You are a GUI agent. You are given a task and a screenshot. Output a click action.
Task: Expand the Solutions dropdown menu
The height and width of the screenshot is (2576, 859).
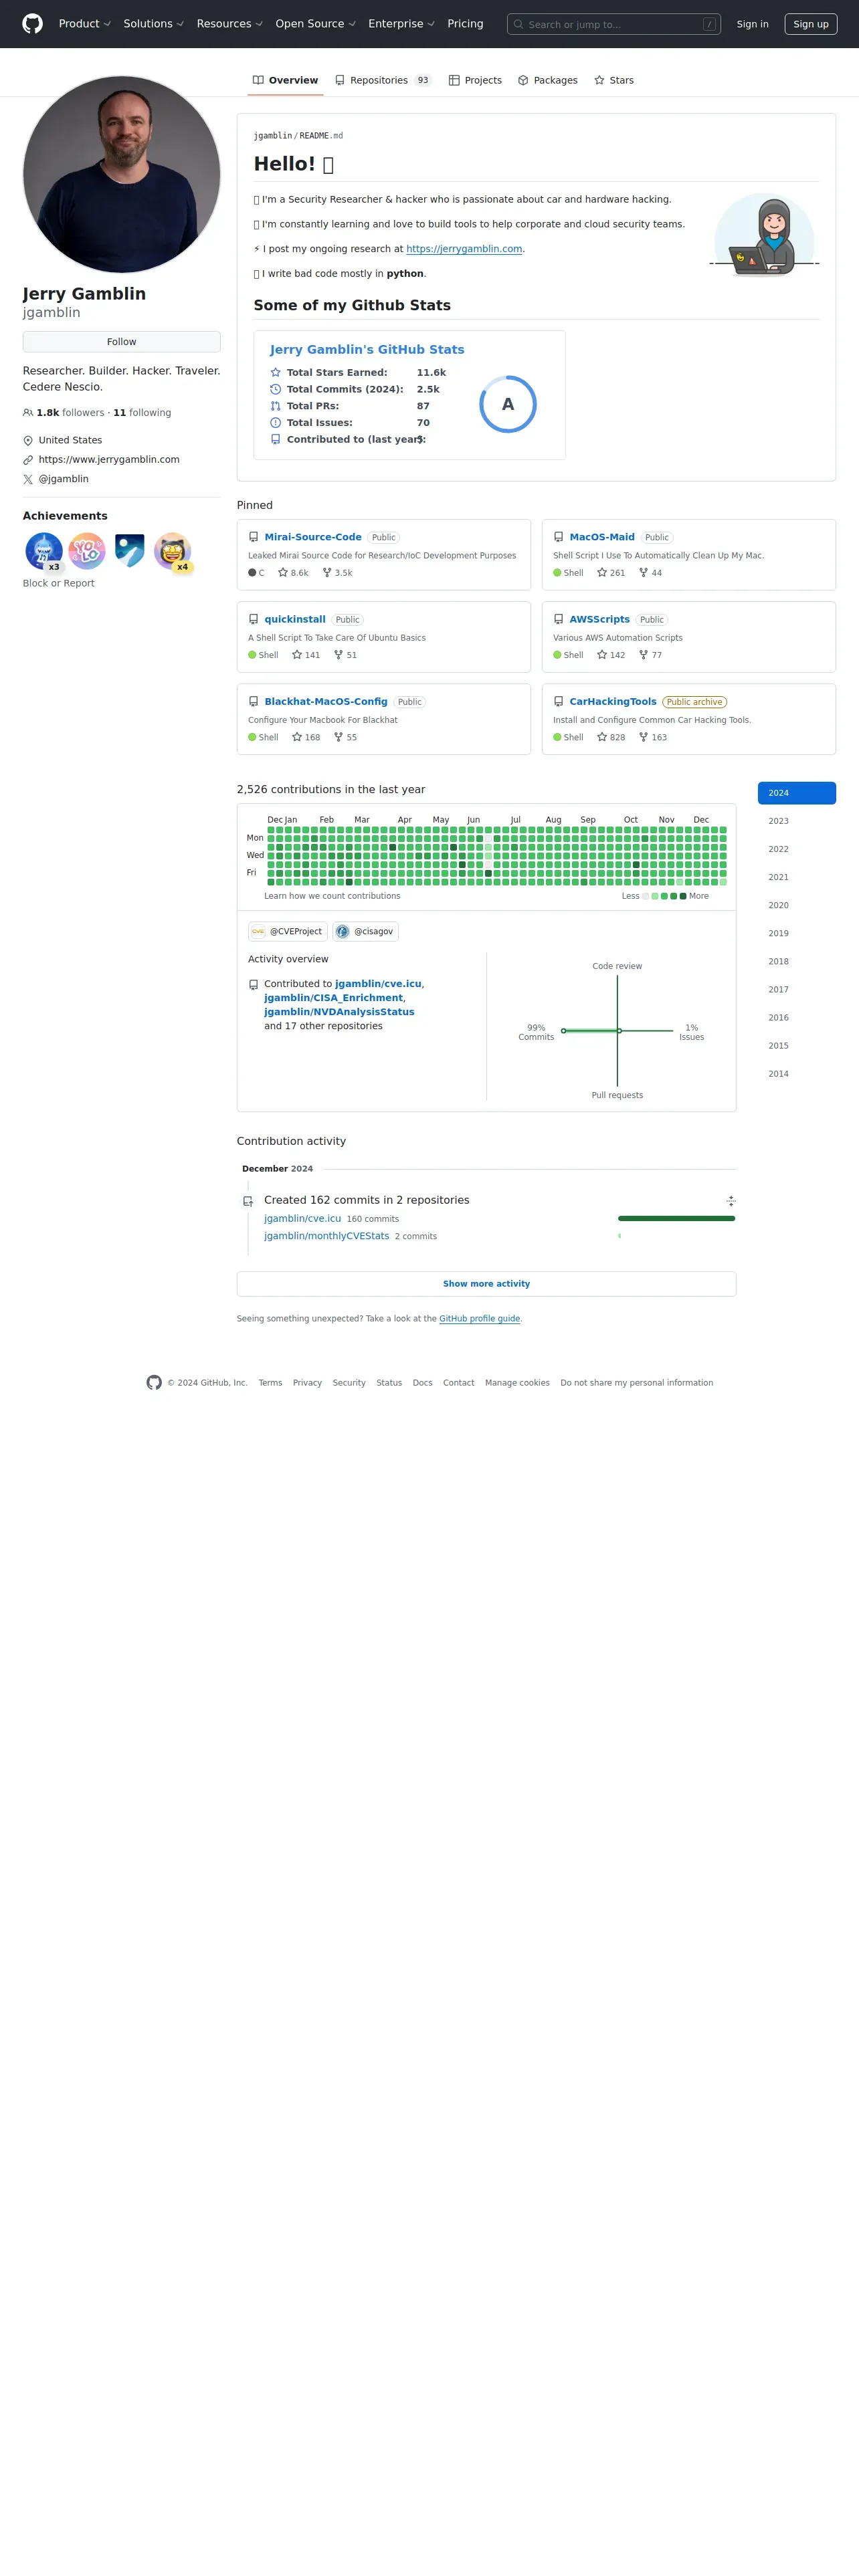click(154, 24)
